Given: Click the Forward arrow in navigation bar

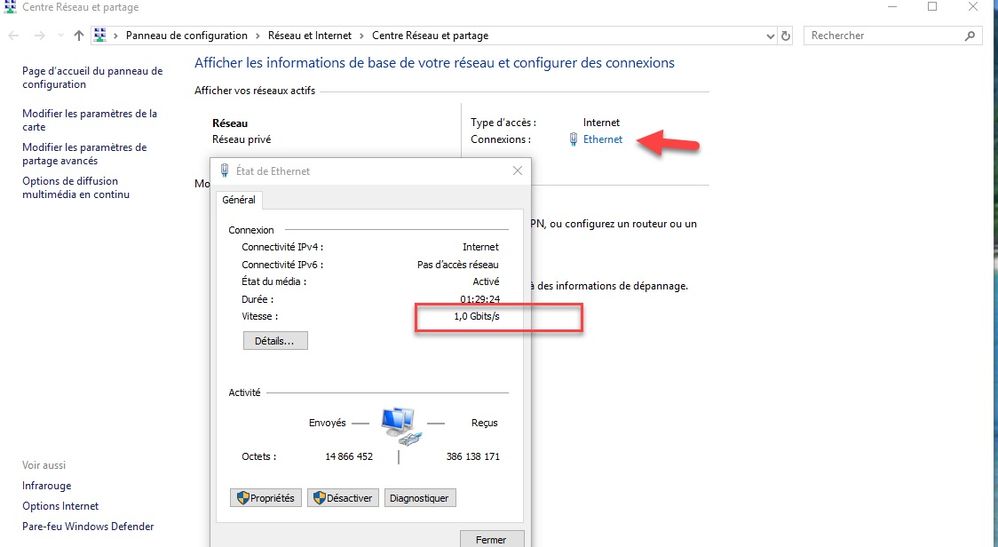Looking at the screenshot, I should point(39,36).
